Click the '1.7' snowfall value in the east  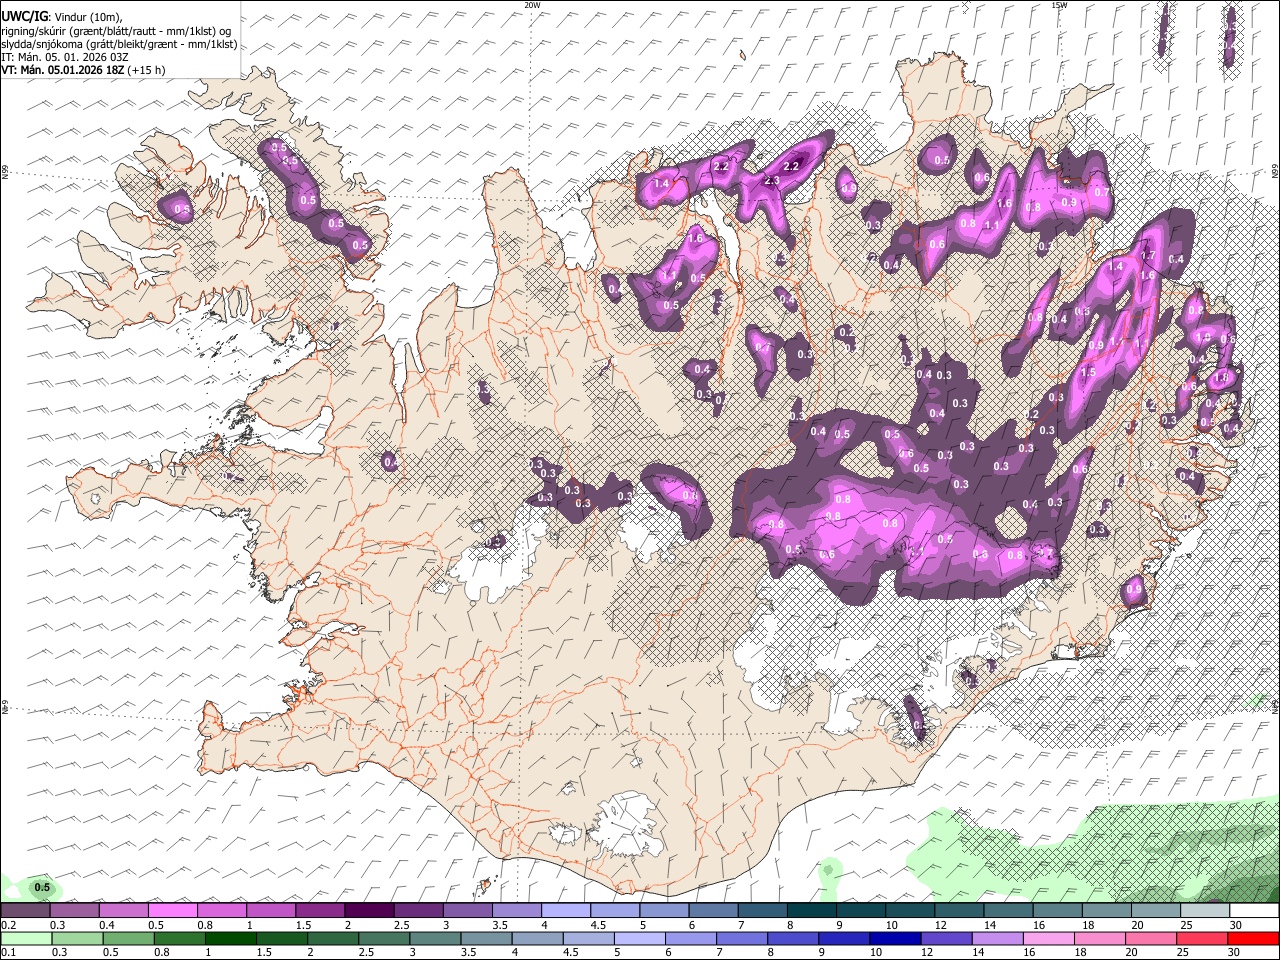(1148, 255)
